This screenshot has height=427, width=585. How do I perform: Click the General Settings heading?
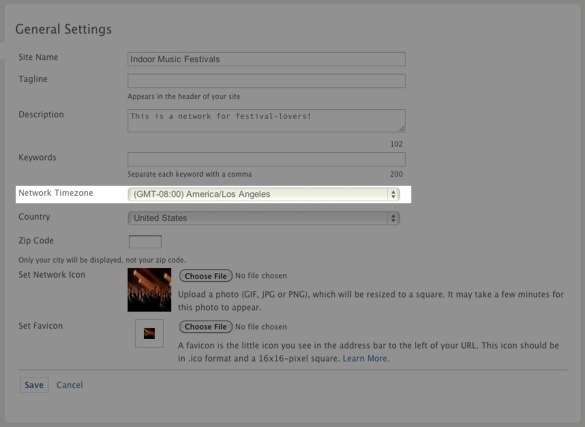(63, 29)
